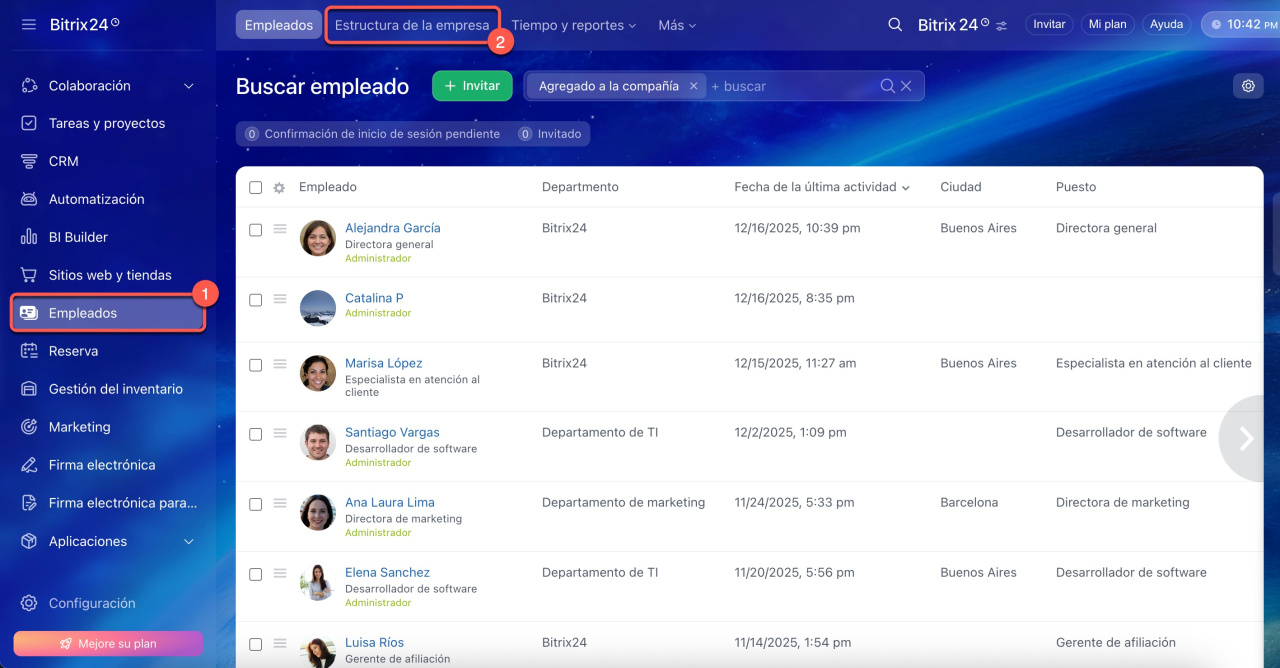Screen dimensions: 1280x668
Task: Open the hamburger menu next to Bitrix24 logo
Action: tap(29, 24)
